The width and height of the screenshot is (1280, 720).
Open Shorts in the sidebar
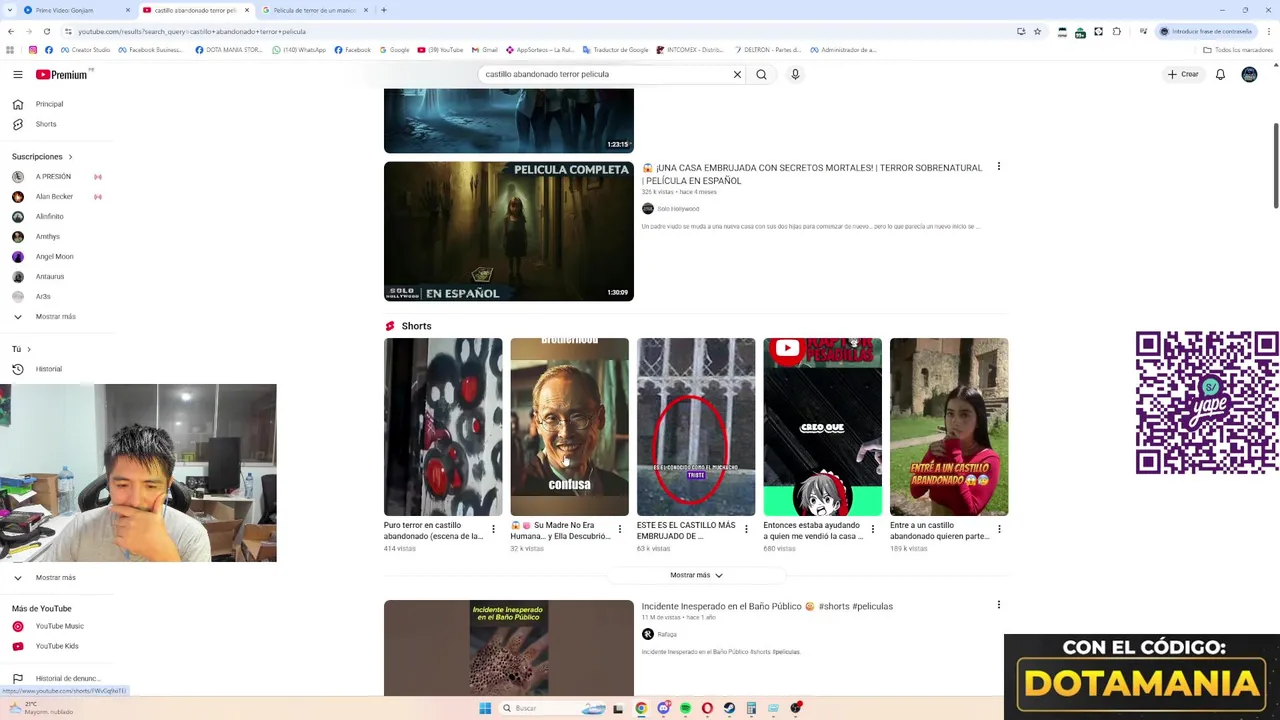pos(46,124)
